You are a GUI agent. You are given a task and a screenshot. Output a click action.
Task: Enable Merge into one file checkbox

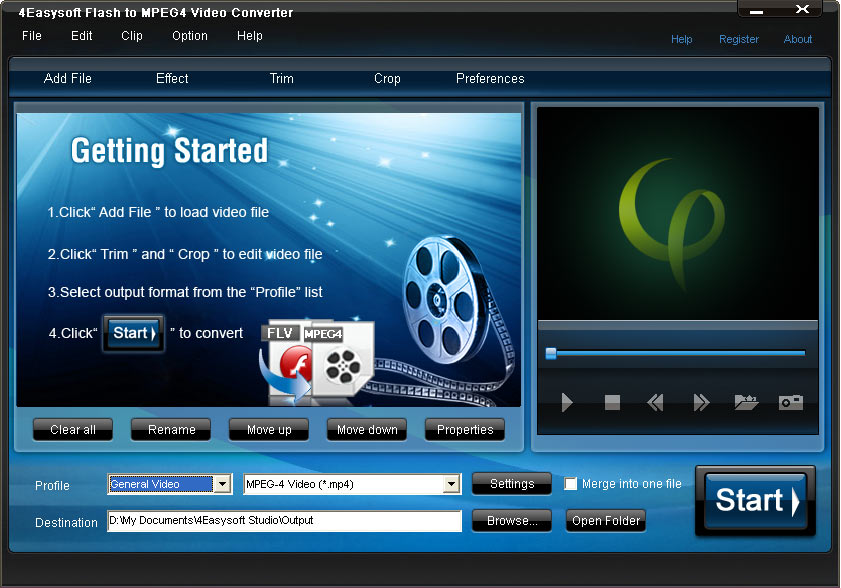coord(571,484)
